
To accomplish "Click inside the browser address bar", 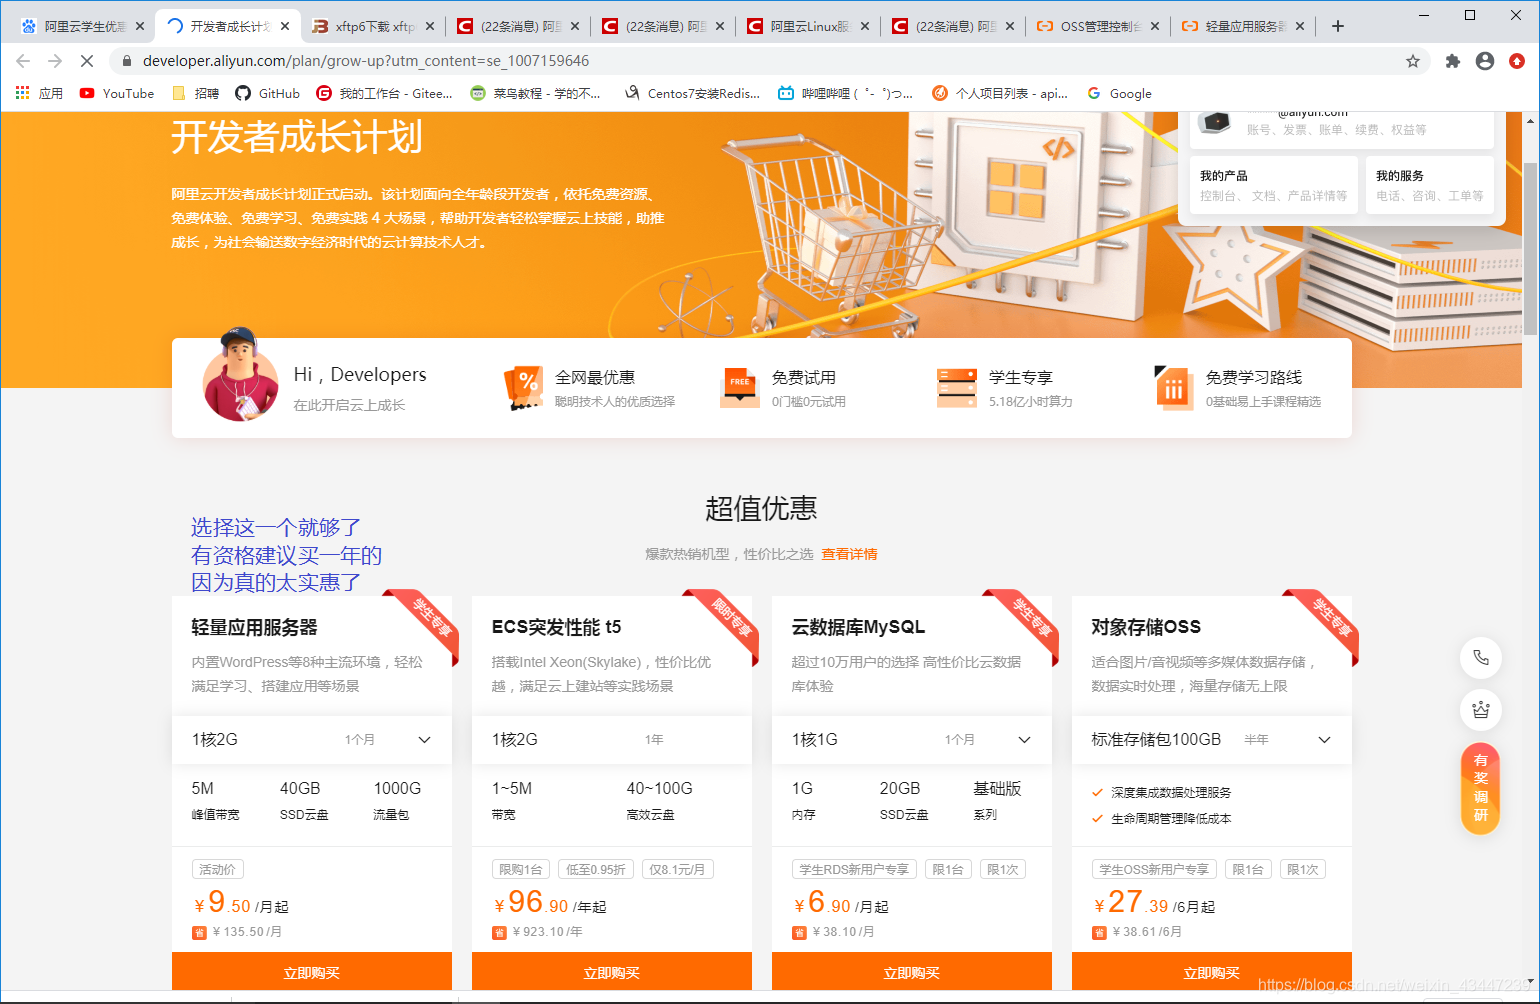I will click(600, 60).
